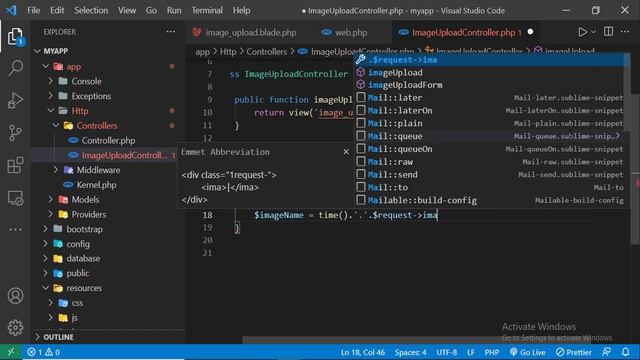This screenshot has height=360, width=640.
Task: Open editor More Actions ellipsis
Action: point(625,32)
